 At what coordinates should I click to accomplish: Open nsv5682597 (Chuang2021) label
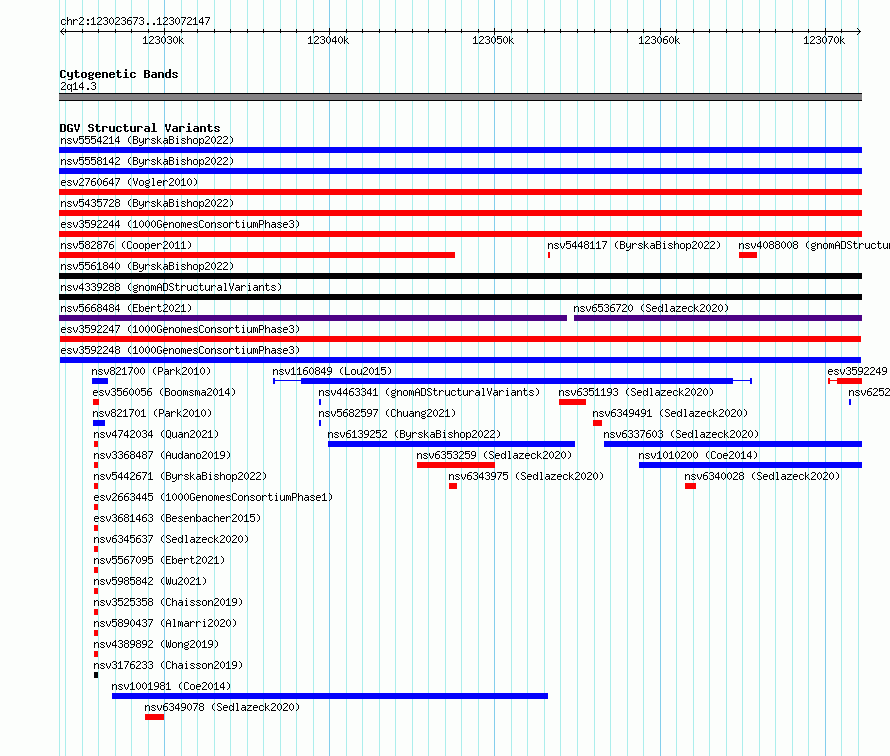[387, 413]
